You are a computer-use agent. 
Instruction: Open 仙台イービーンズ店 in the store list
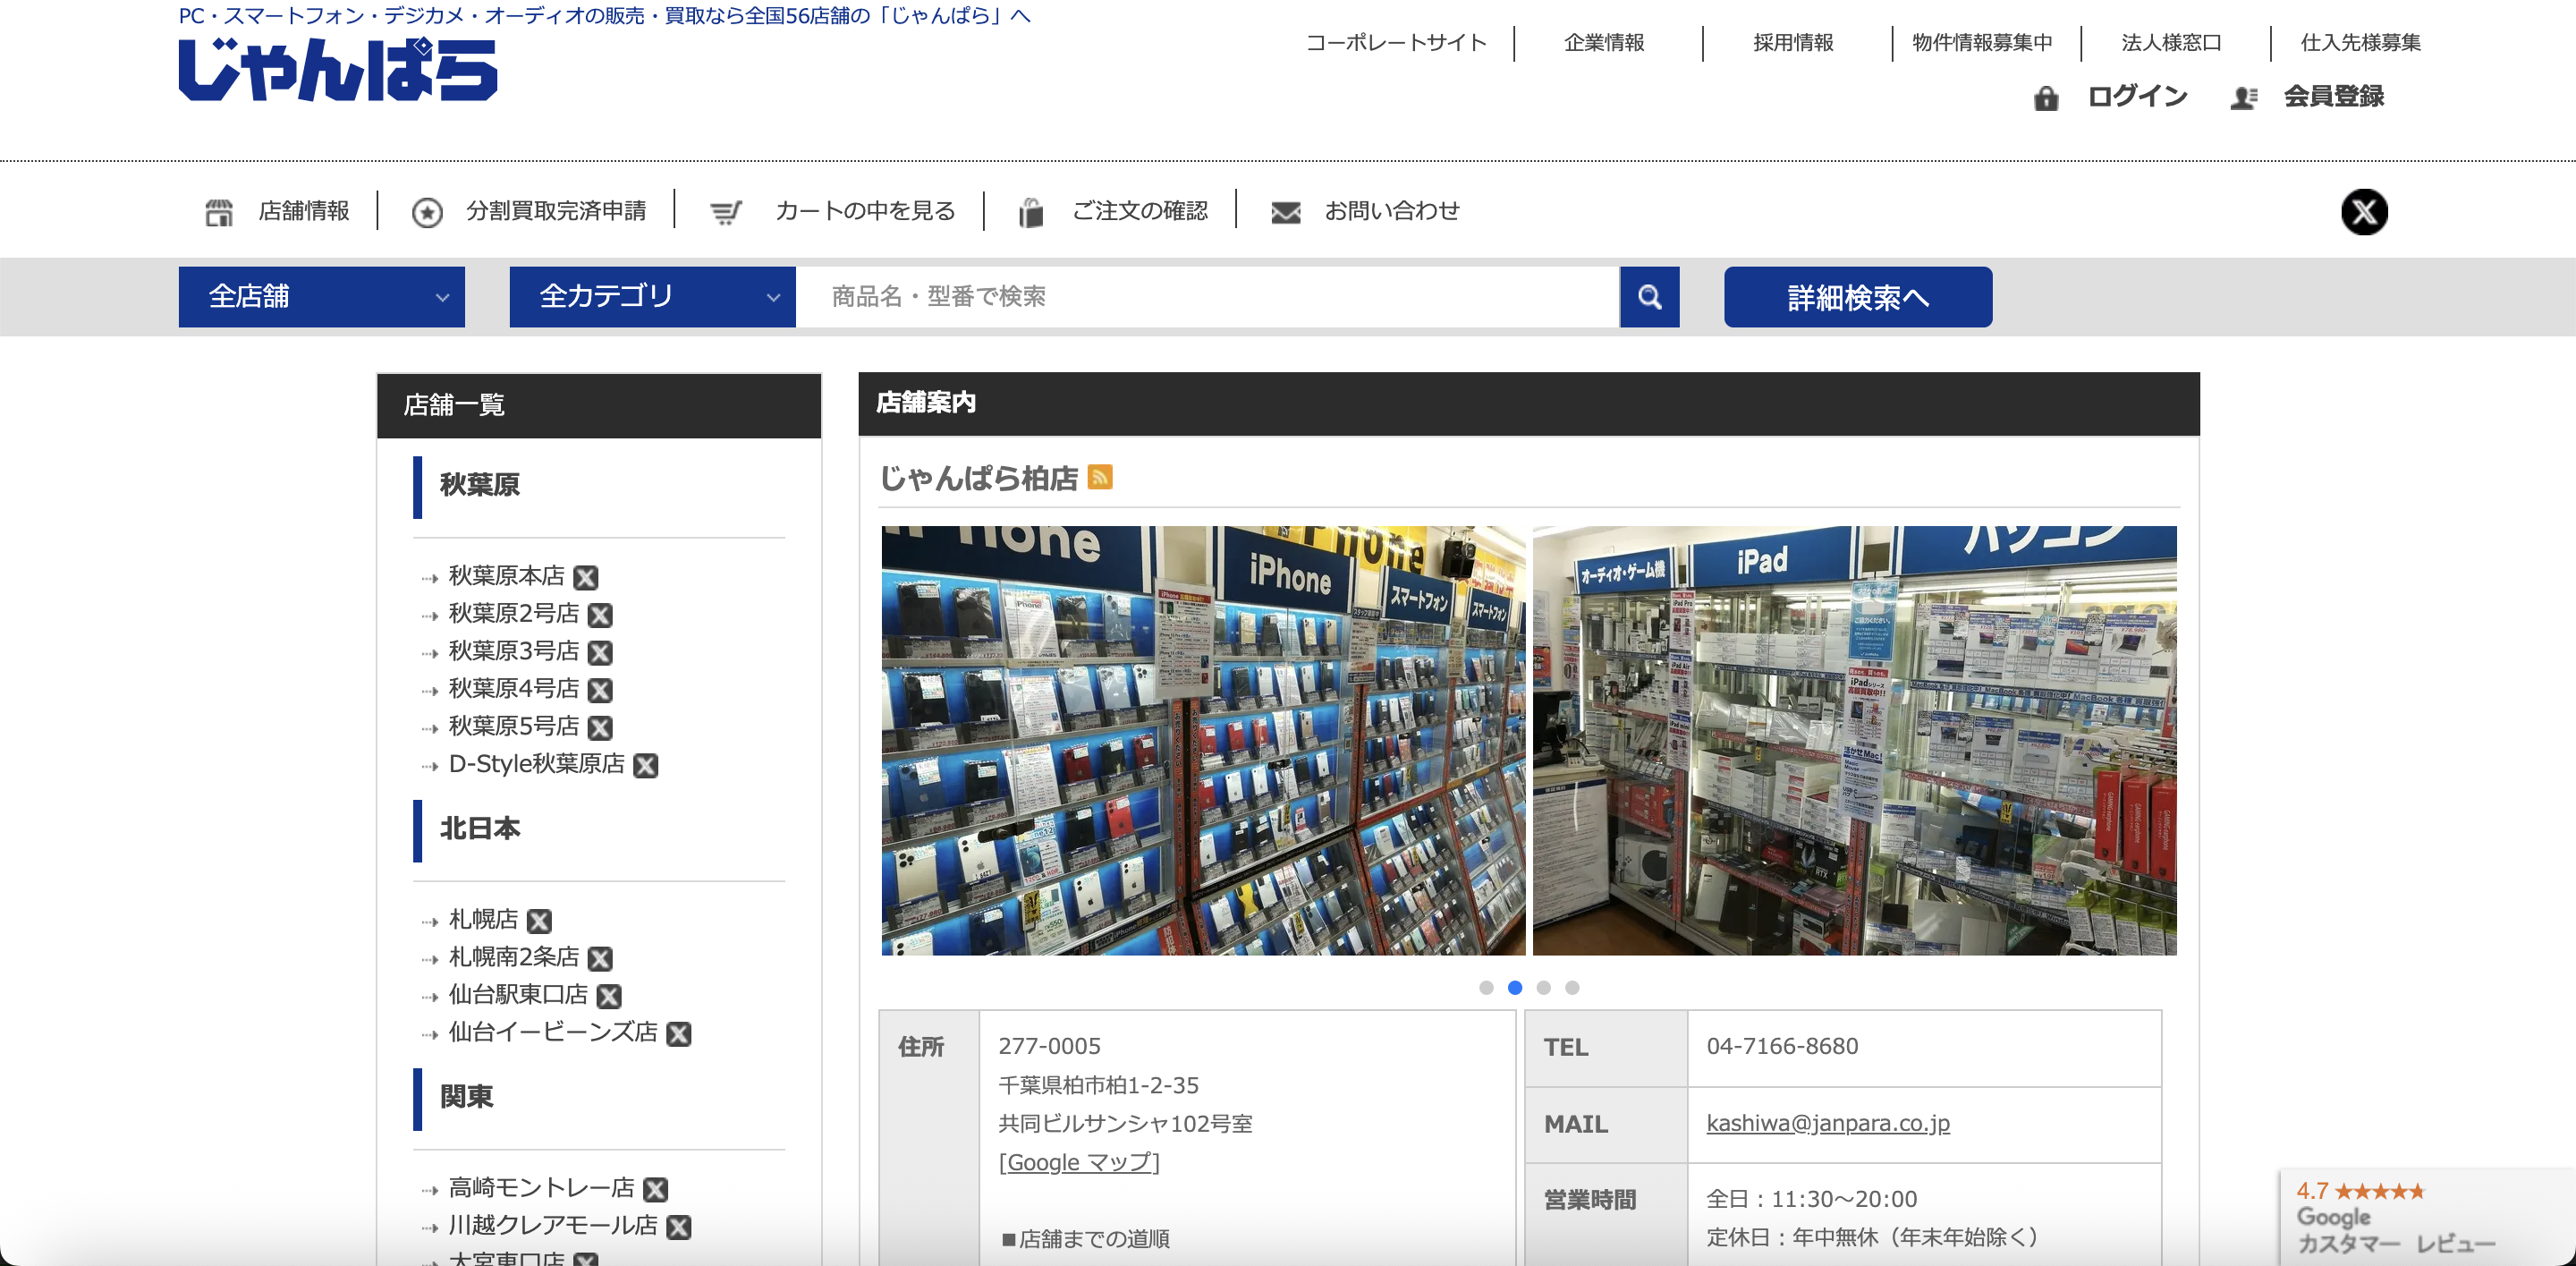click(553, 1032)
